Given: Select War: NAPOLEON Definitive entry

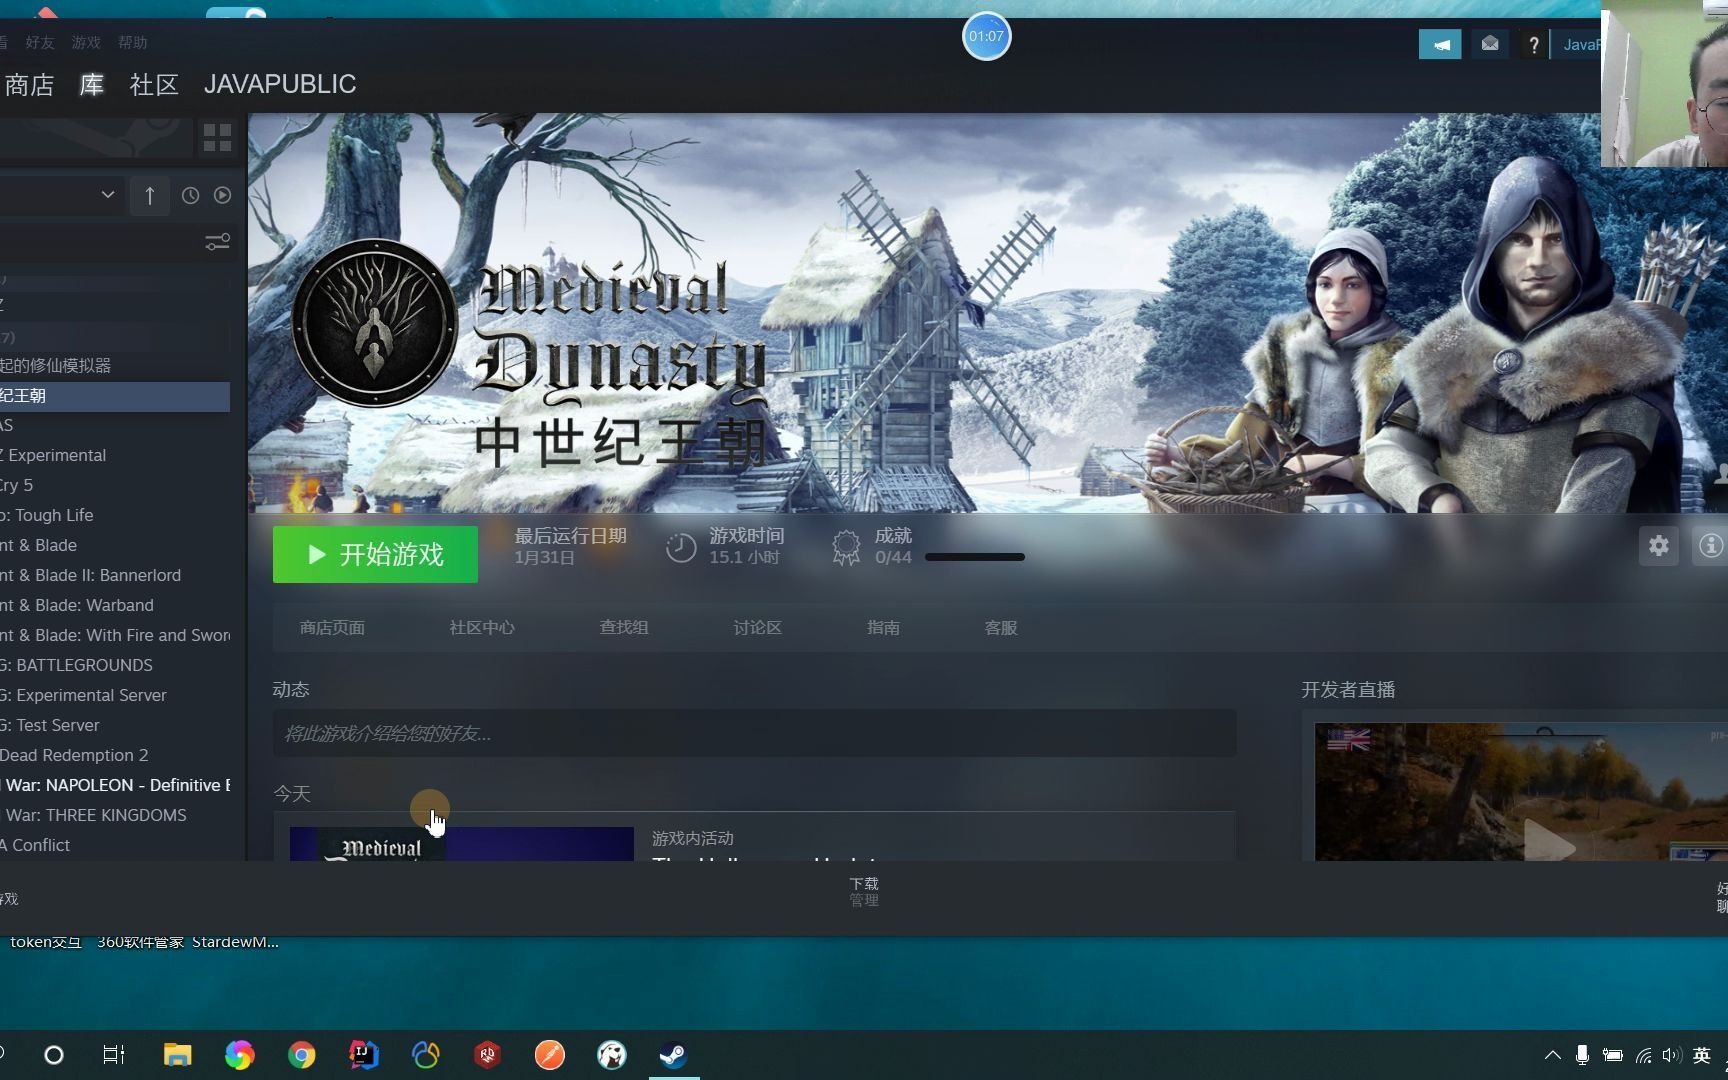Looking at the screenshot, I should point(115,785).
